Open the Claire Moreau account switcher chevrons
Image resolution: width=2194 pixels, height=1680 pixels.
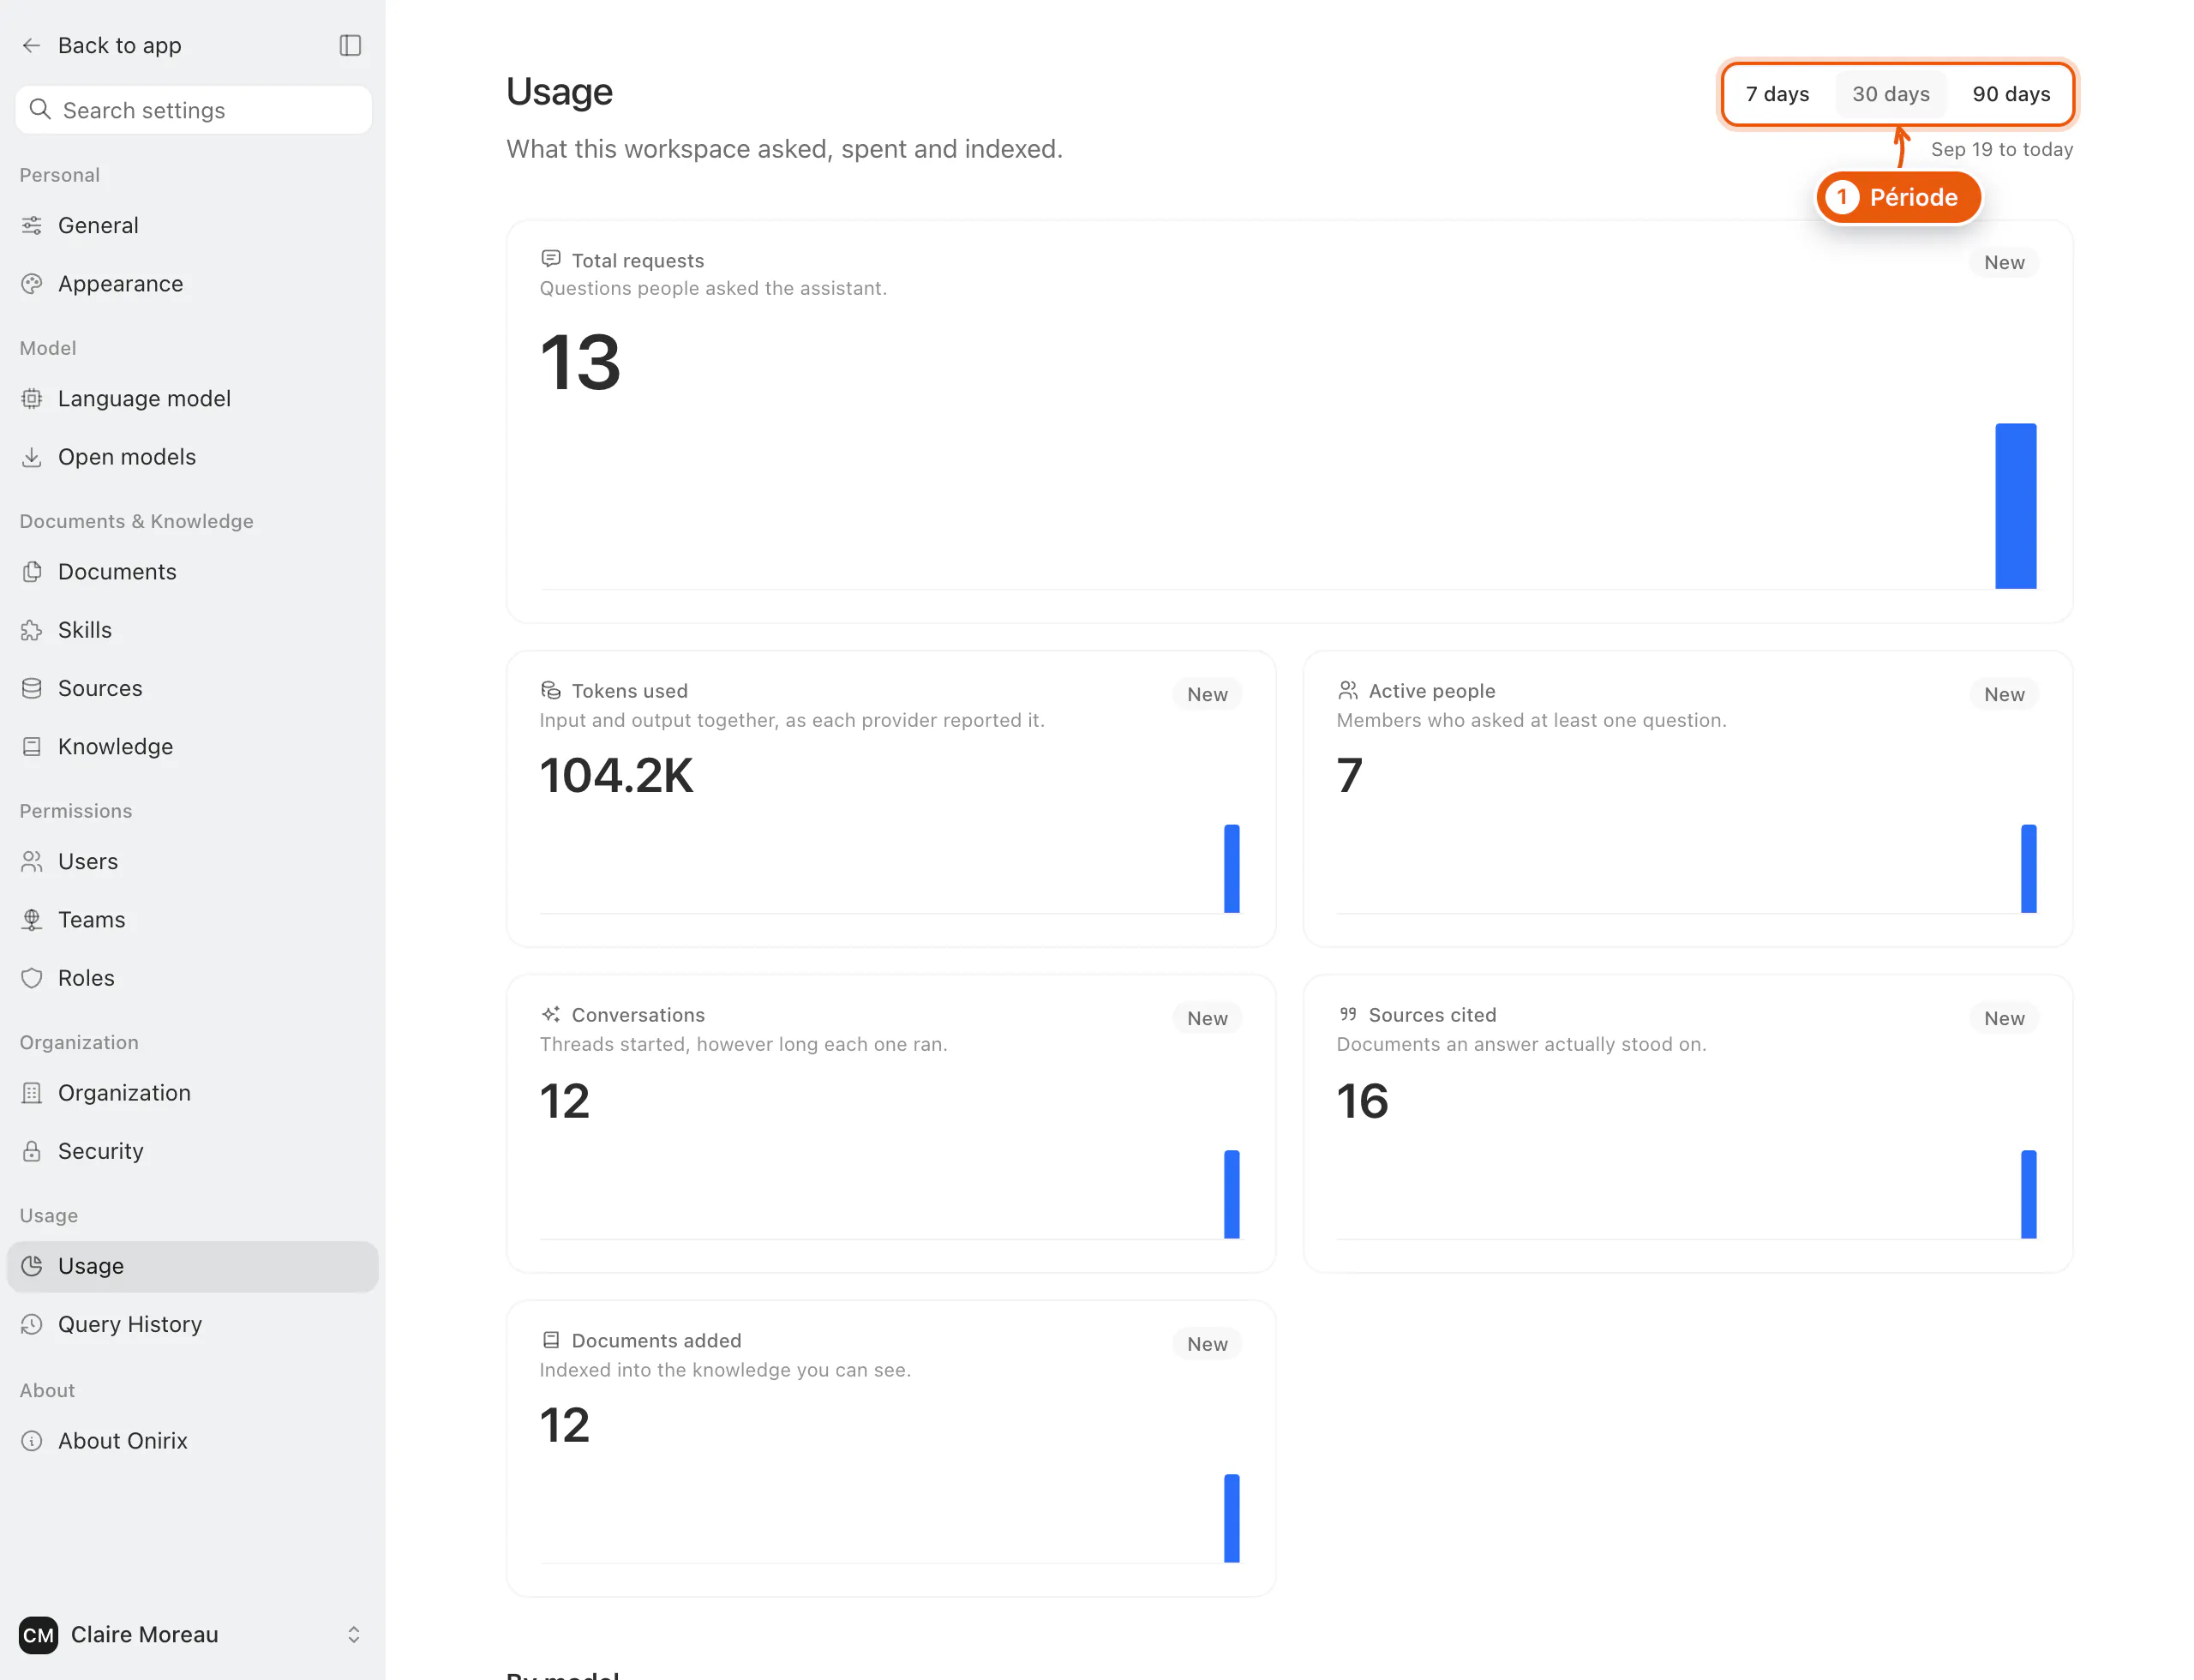[354, 1634]
